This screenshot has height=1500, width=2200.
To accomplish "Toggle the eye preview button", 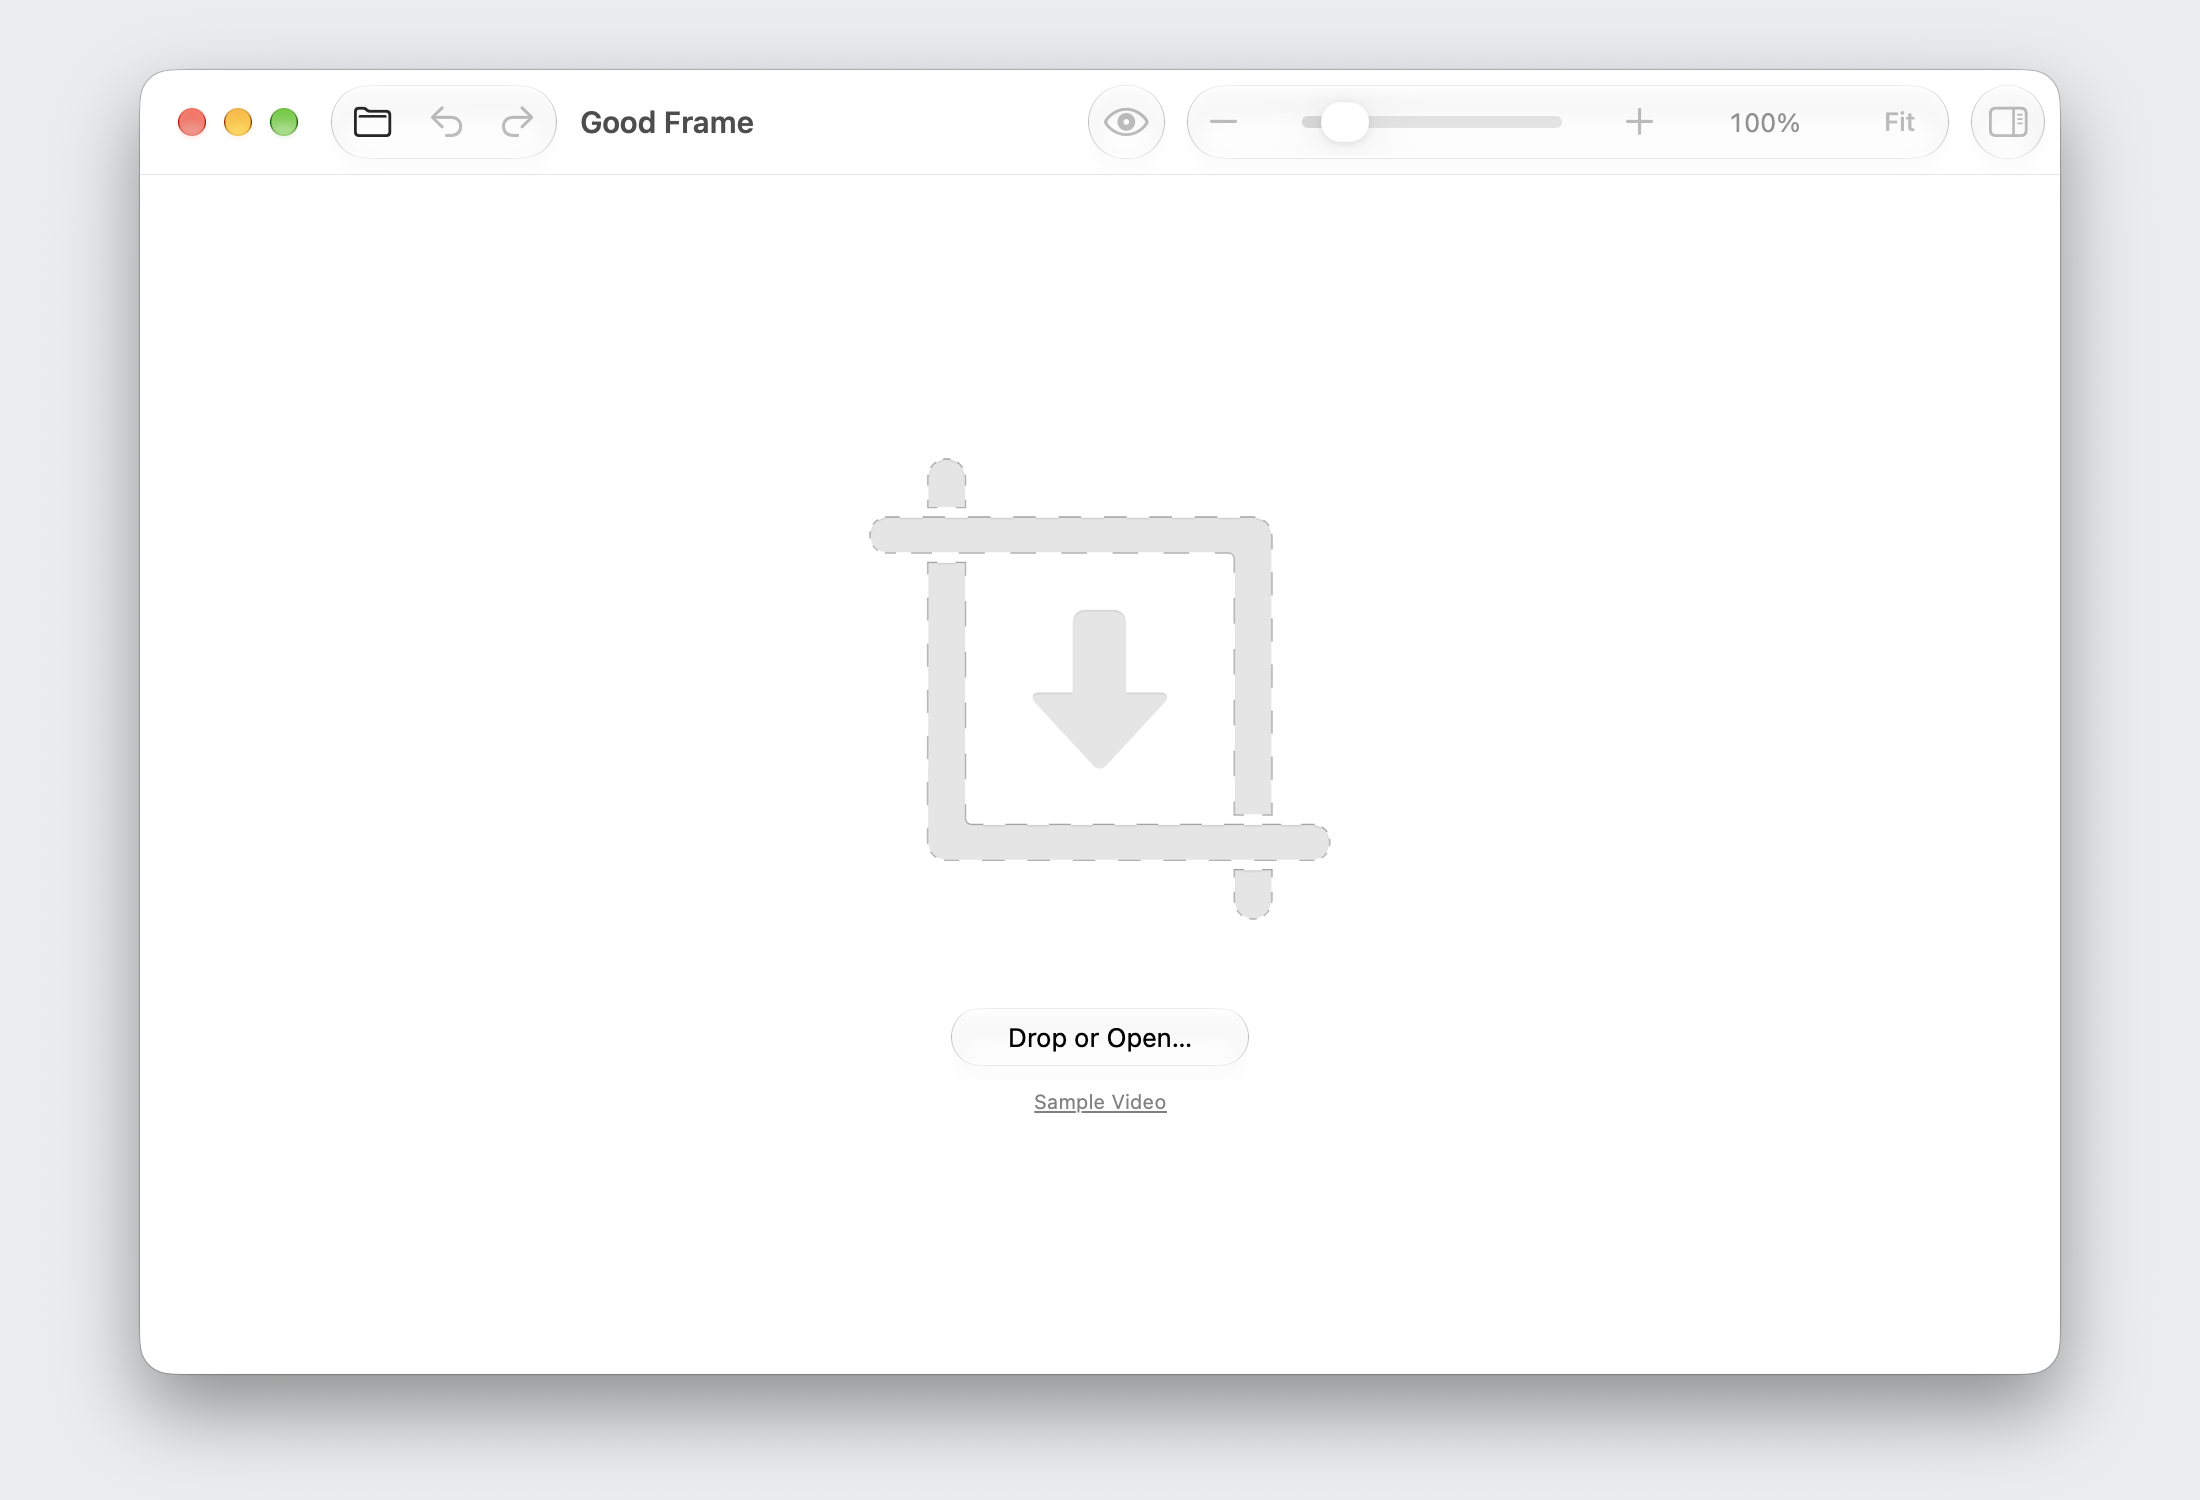I will coord(1126,122).
